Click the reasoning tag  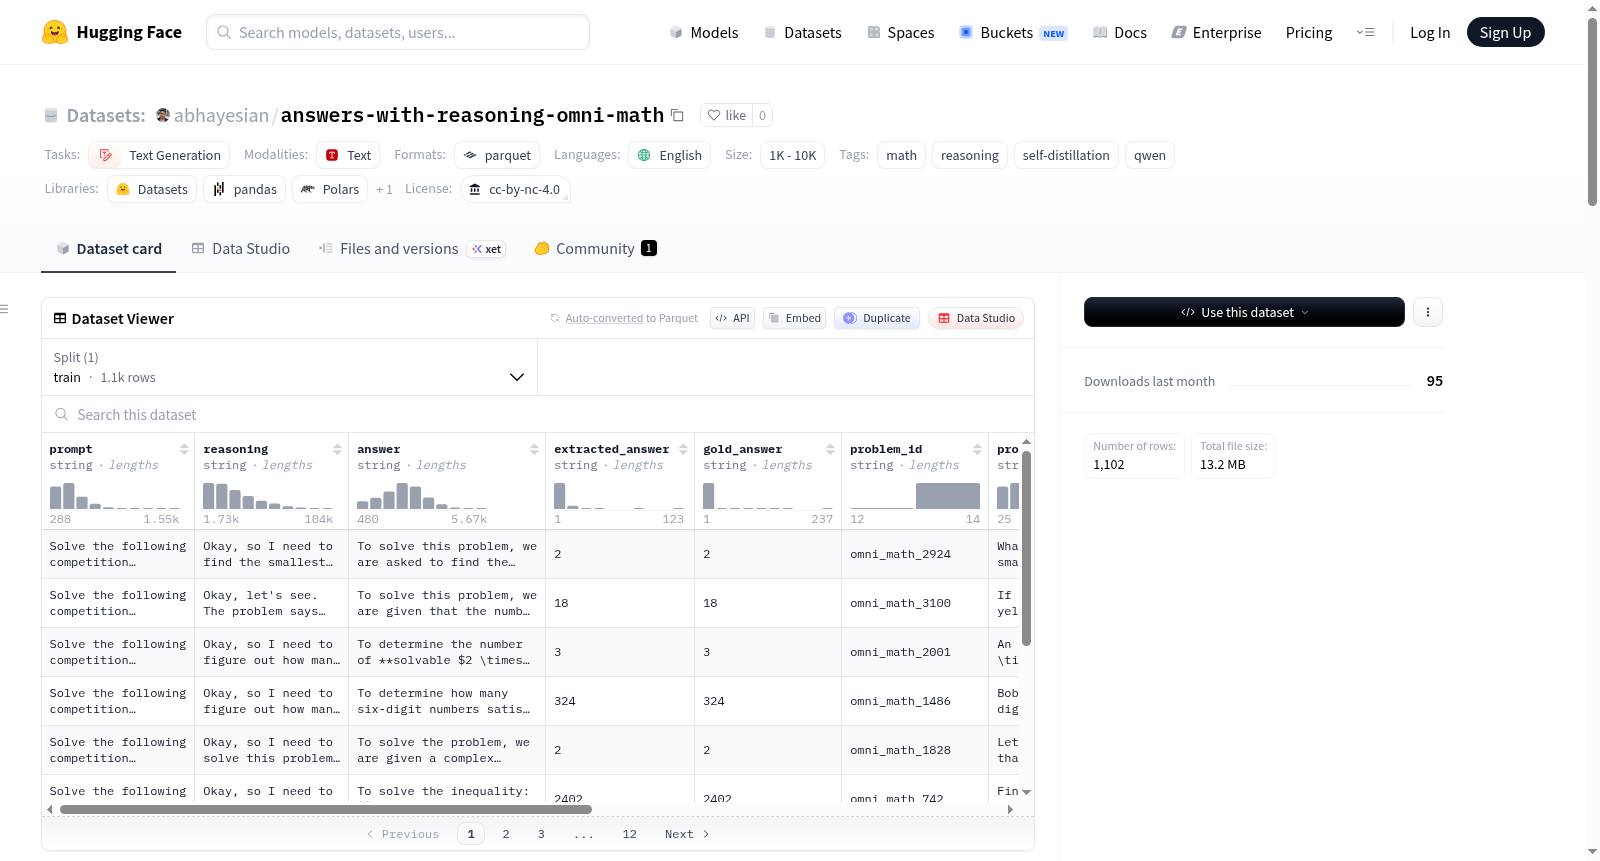(970, 155)
